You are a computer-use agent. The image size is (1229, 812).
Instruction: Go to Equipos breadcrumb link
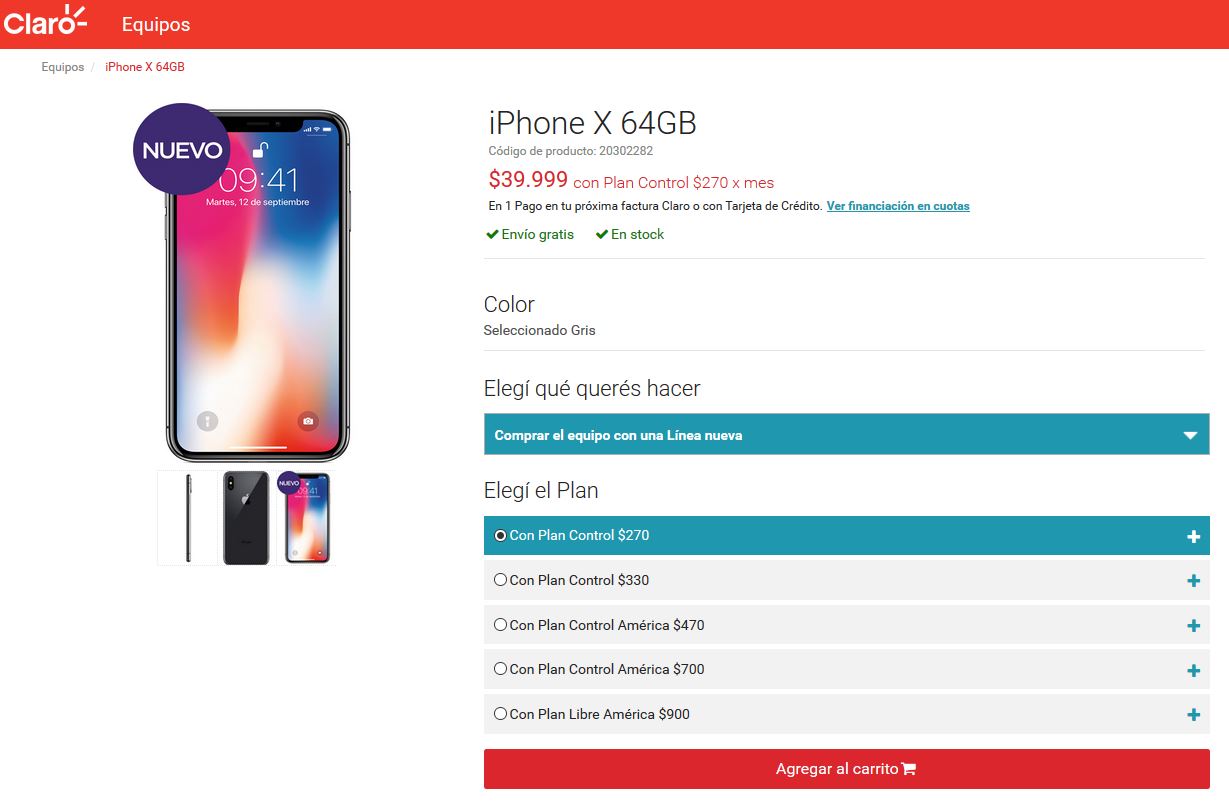point(63,67)
